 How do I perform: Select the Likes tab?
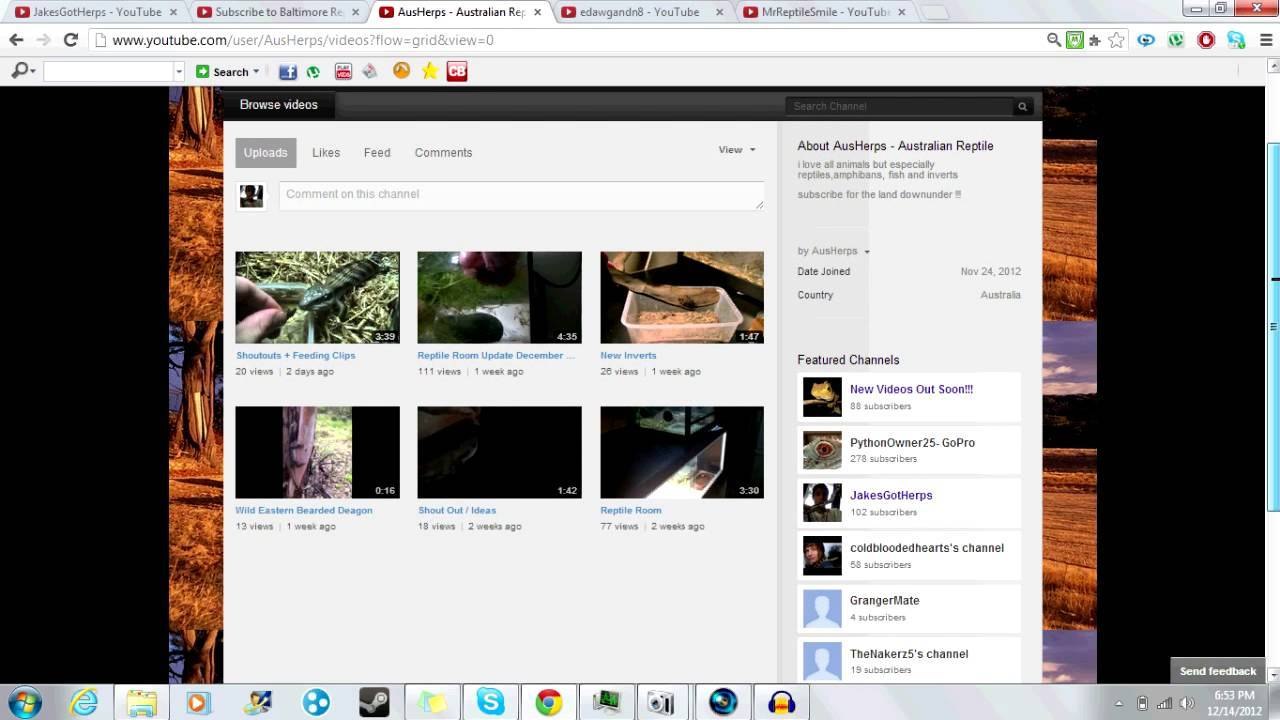(326, 153)
